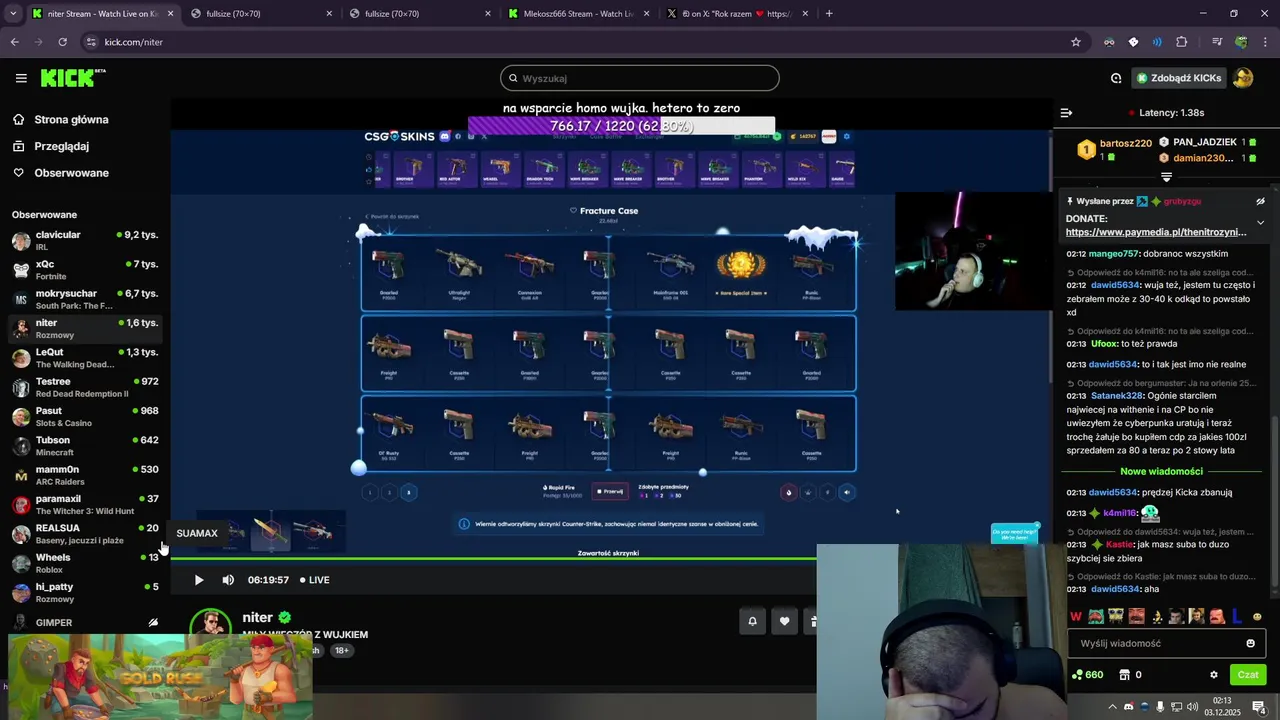
Task: Switch to first fullsize (70×70) tab
Action: [x=260, y=14]
